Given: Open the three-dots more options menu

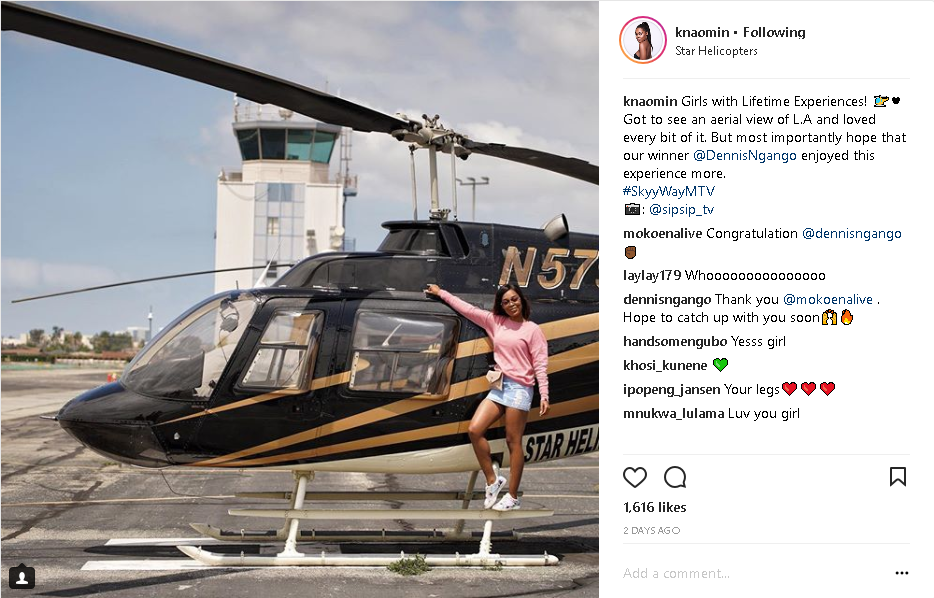Looking at the screenshot, I should (x=902, y=573).
